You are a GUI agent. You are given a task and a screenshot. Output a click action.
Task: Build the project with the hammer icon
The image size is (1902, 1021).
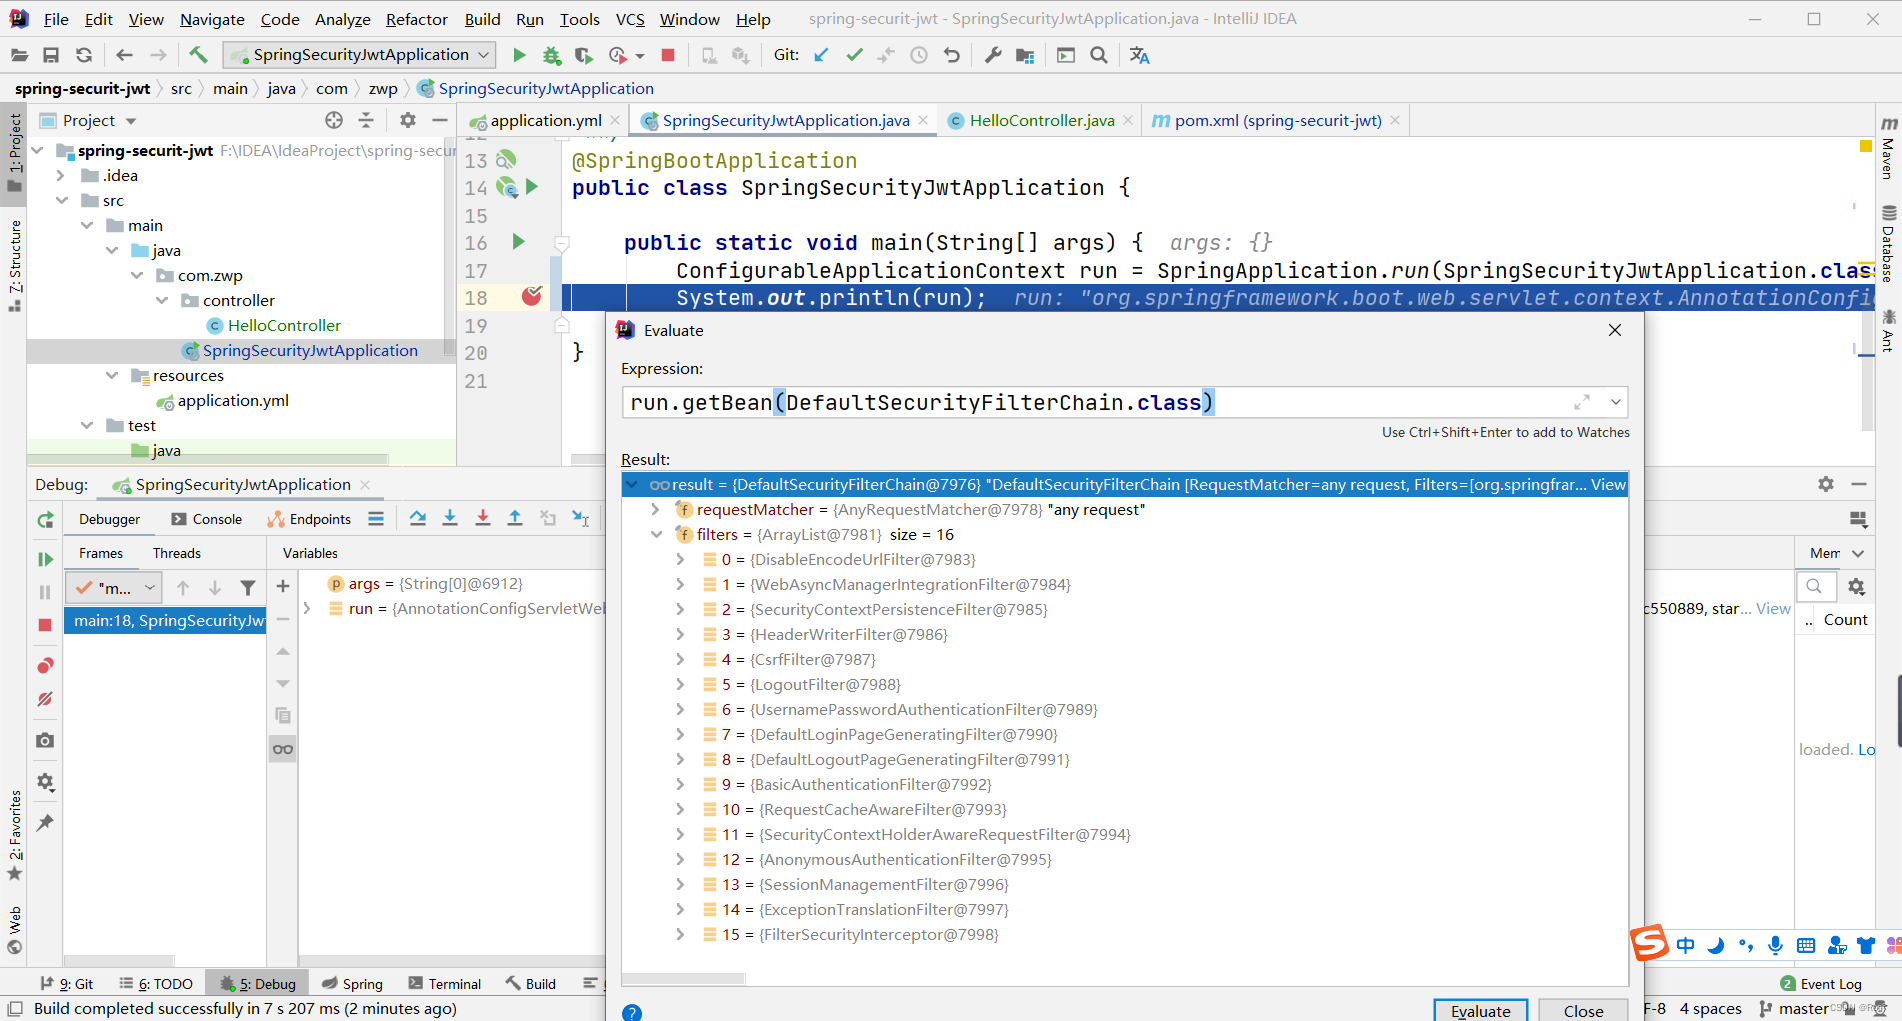pyautogui.click(x=198, y=55)
